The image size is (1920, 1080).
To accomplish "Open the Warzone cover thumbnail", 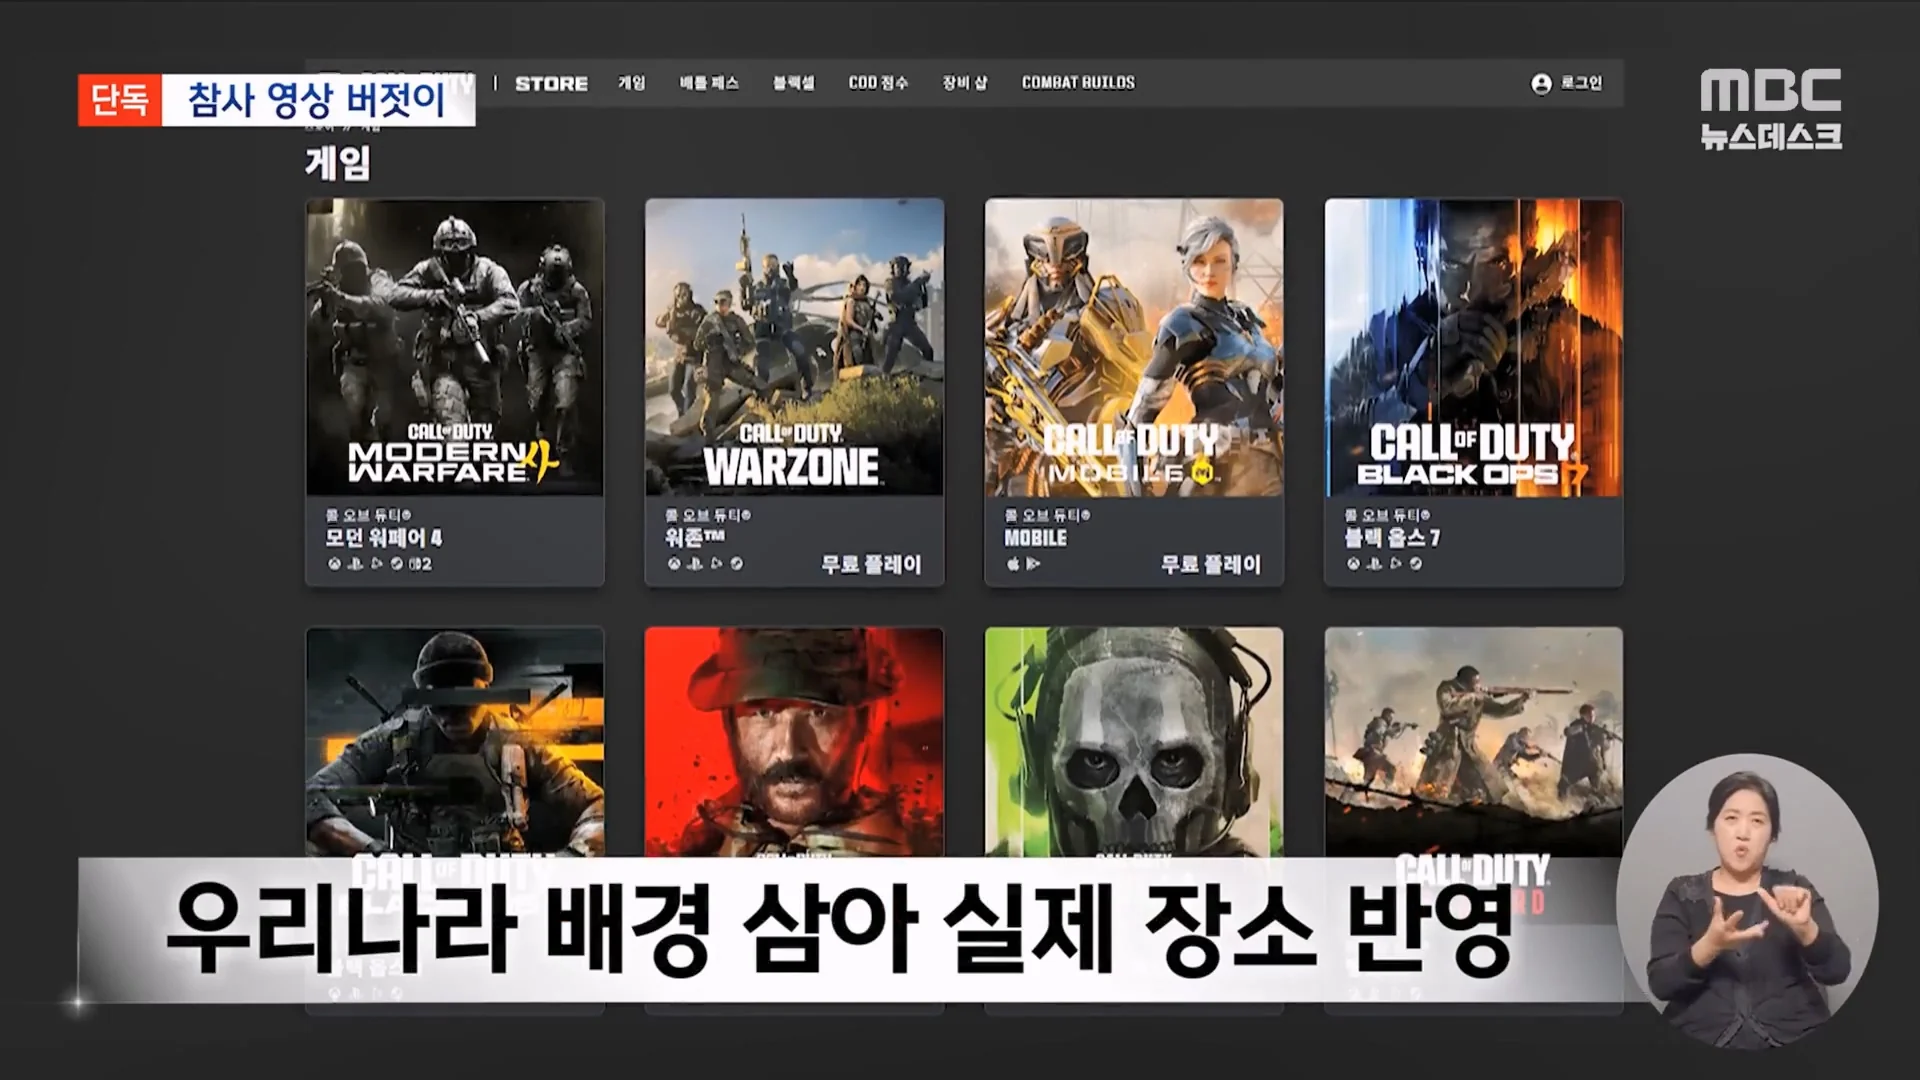I will pyautogui.click(x=795, y=347).
